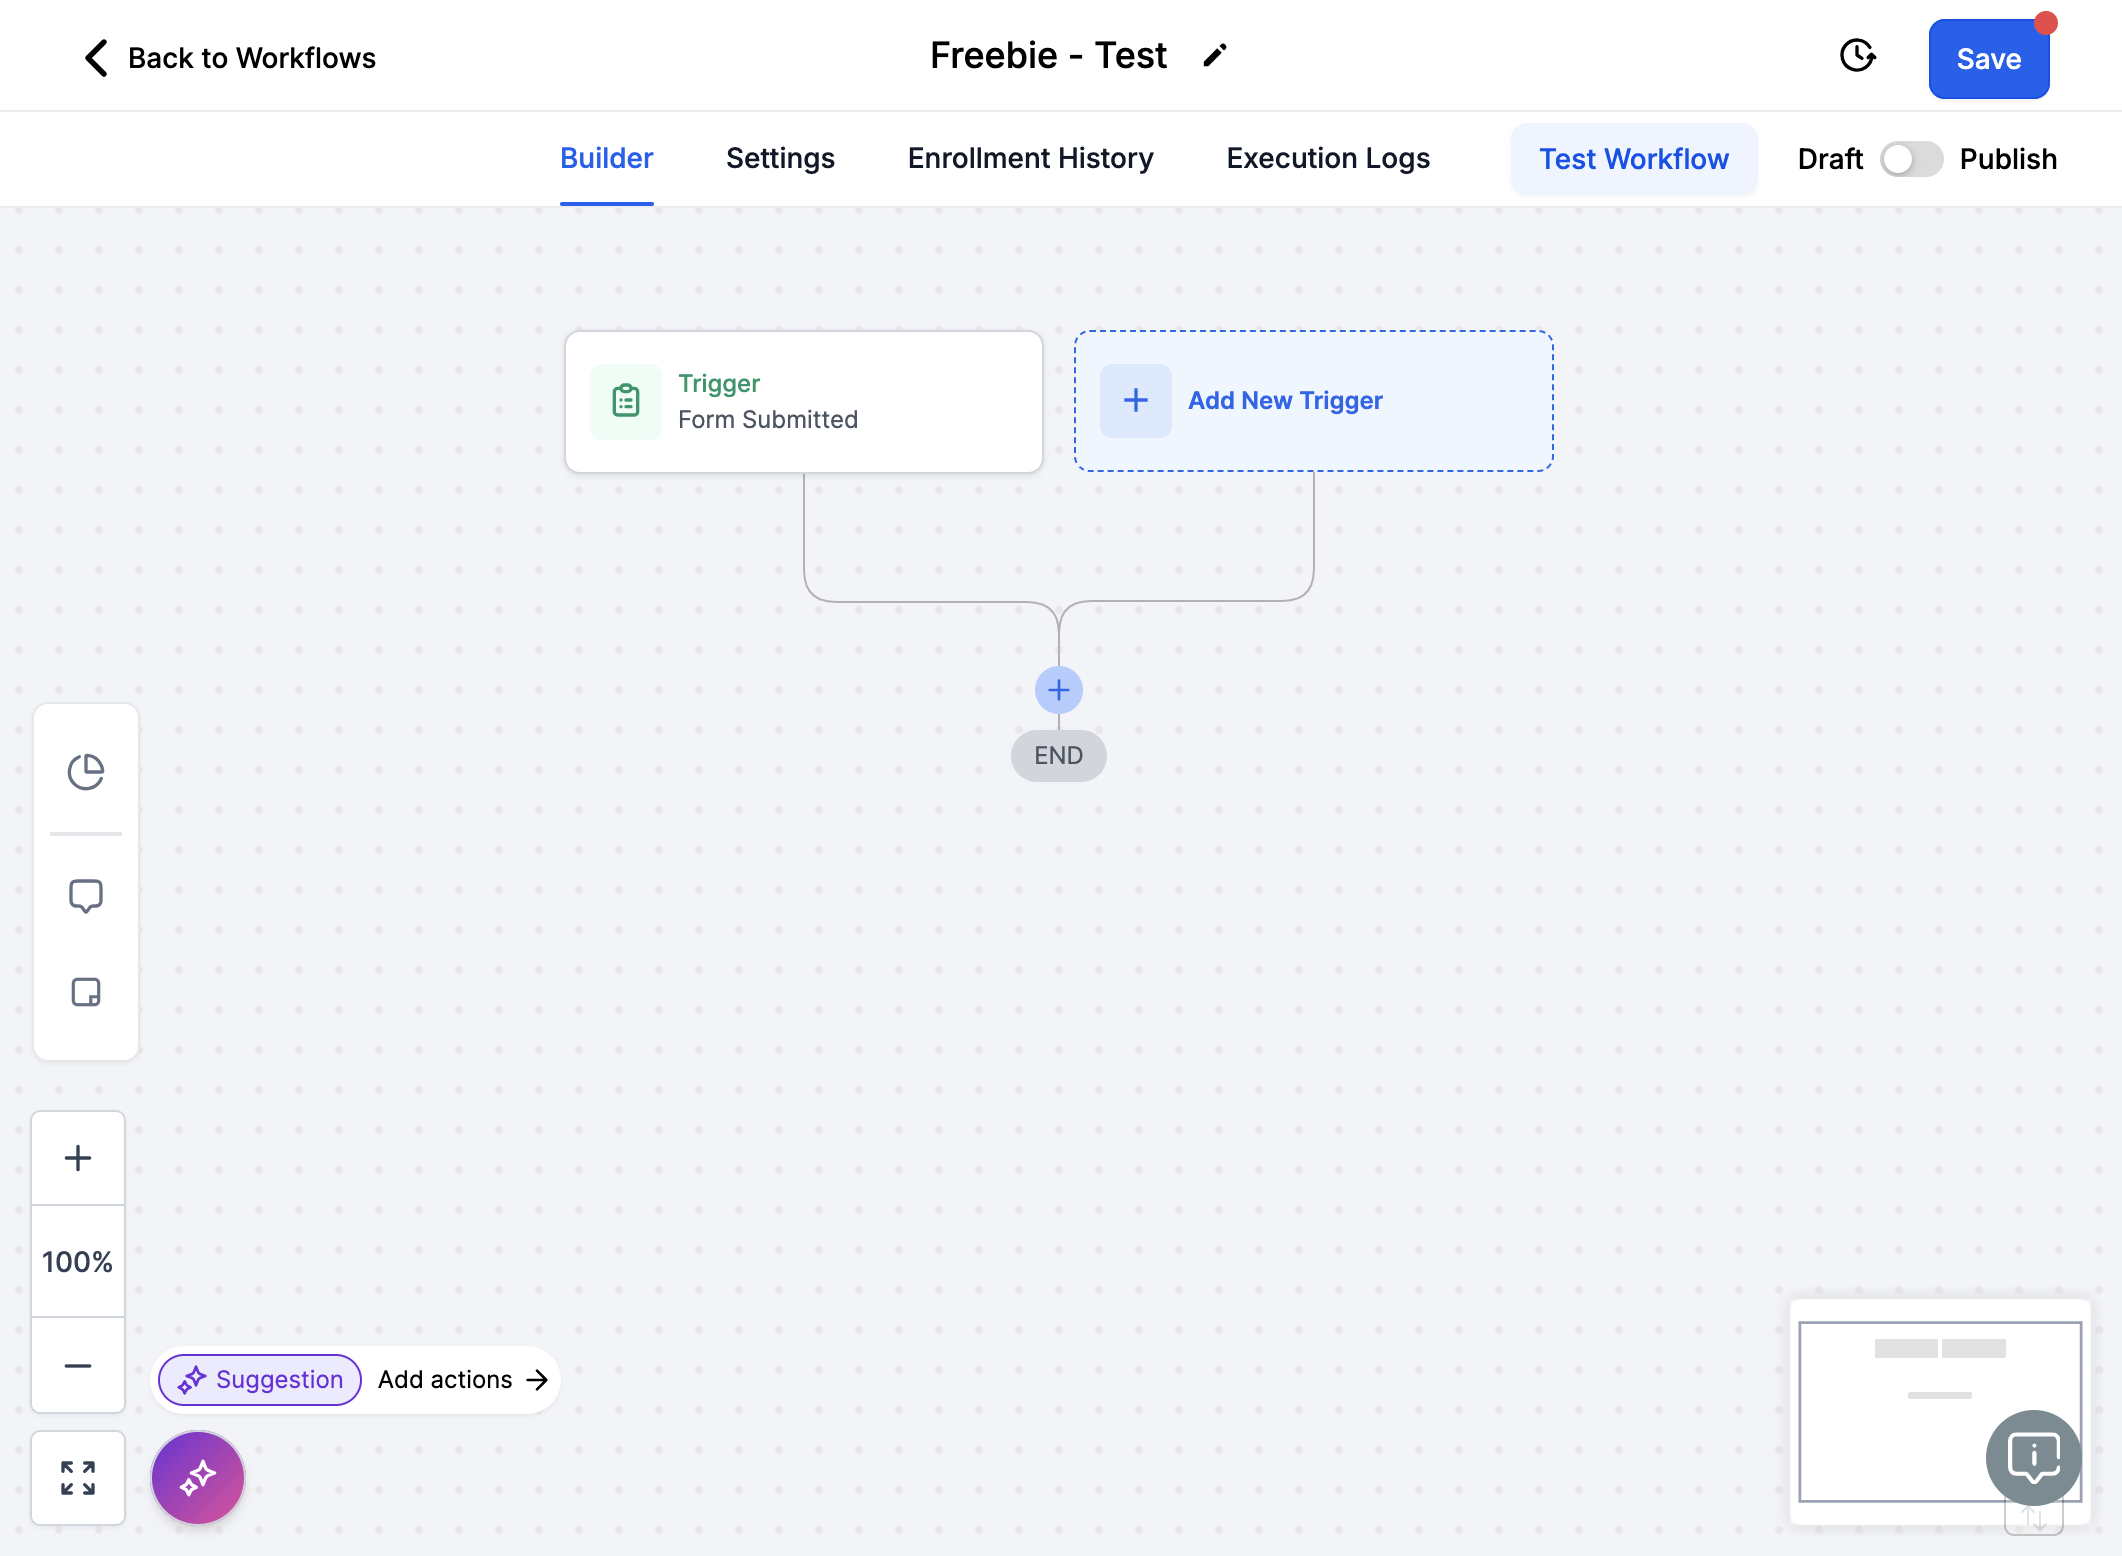The image size is (2122, 1556).
Task: Click the pencil icon to rename workflow
Action: (1215, 56)
